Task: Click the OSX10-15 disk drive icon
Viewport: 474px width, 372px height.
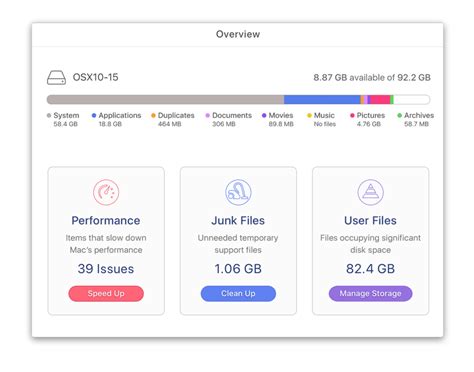Action: click(56, 77)
